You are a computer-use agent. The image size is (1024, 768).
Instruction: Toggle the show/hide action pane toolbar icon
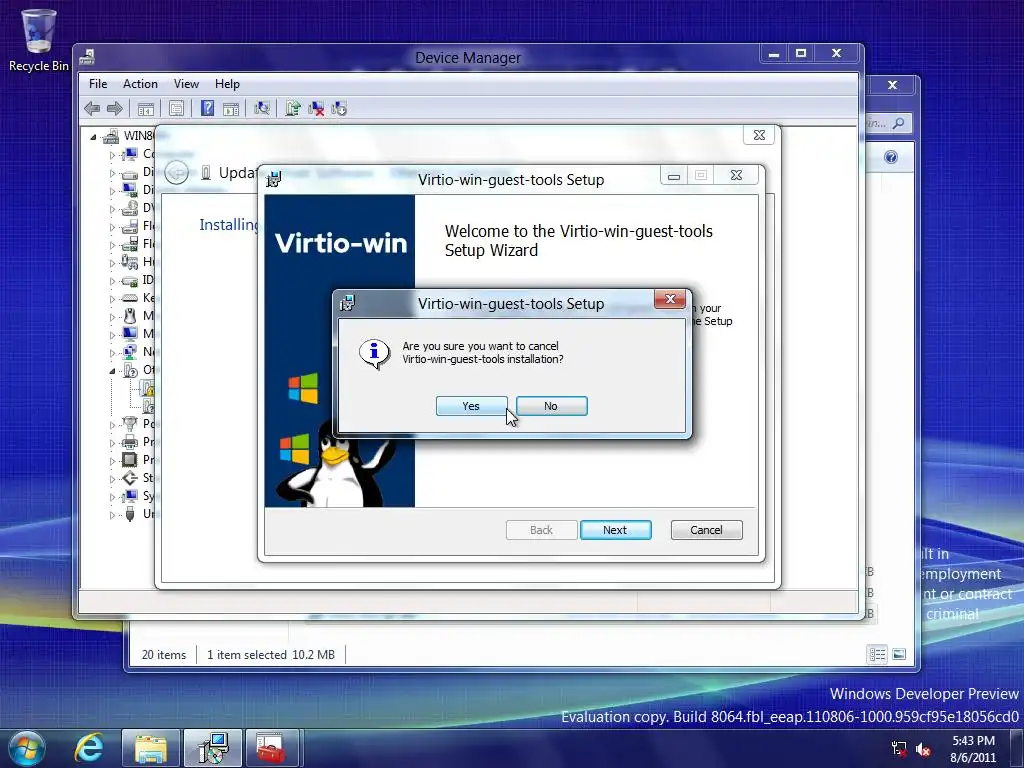[231, 108]
